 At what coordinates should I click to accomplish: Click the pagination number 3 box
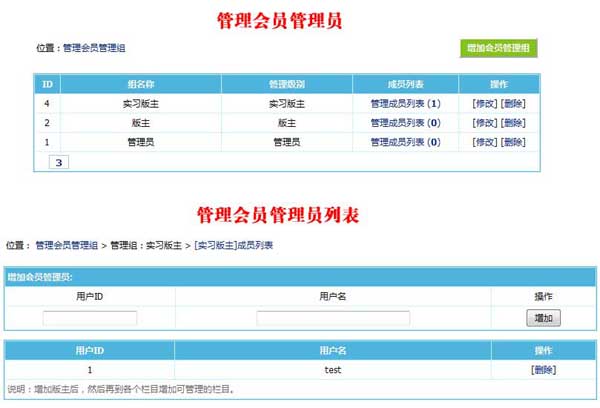58,162
